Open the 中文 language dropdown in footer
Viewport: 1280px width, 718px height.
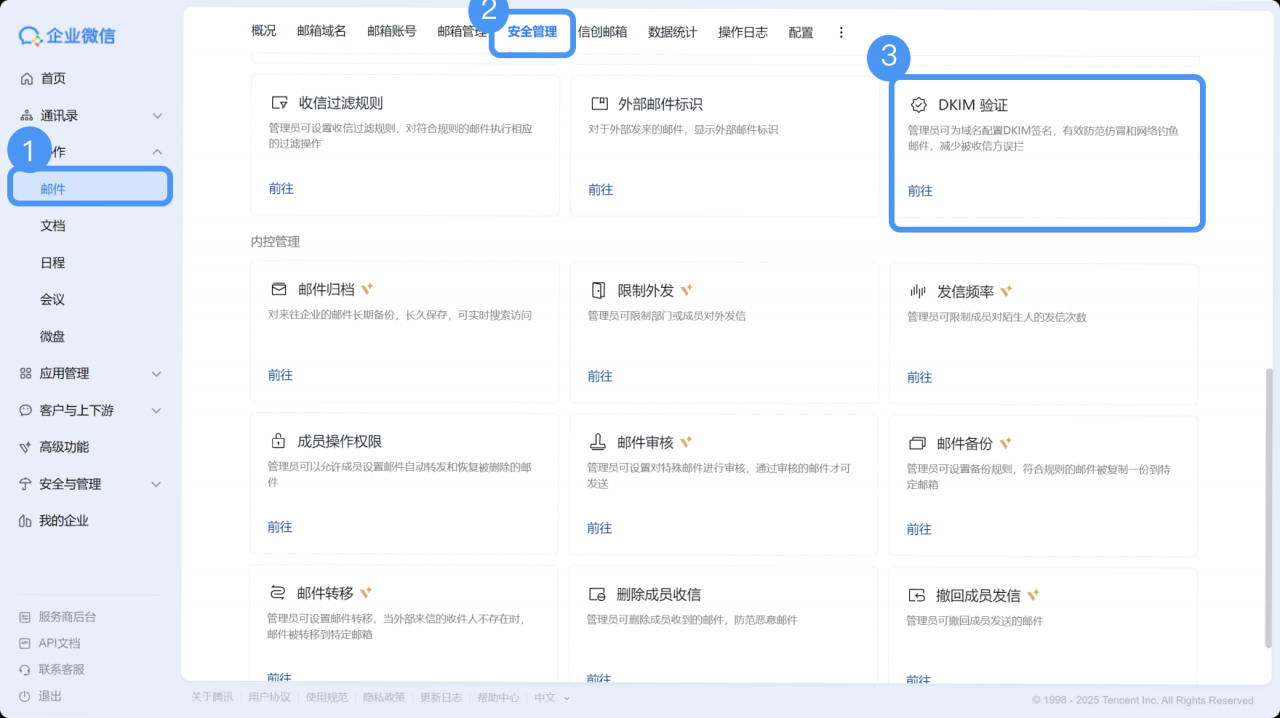552,698
